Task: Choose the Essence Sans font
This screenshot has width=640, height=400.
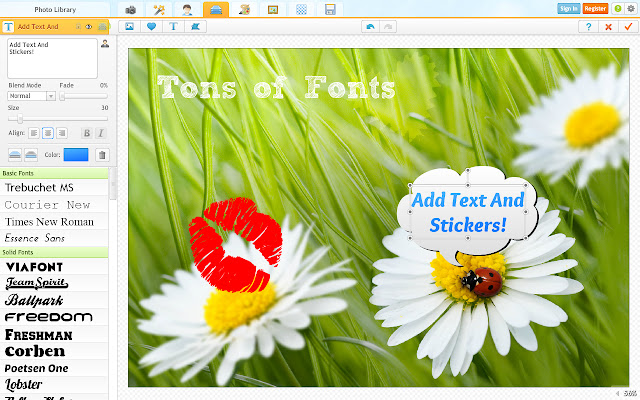Action: point(54,238)
